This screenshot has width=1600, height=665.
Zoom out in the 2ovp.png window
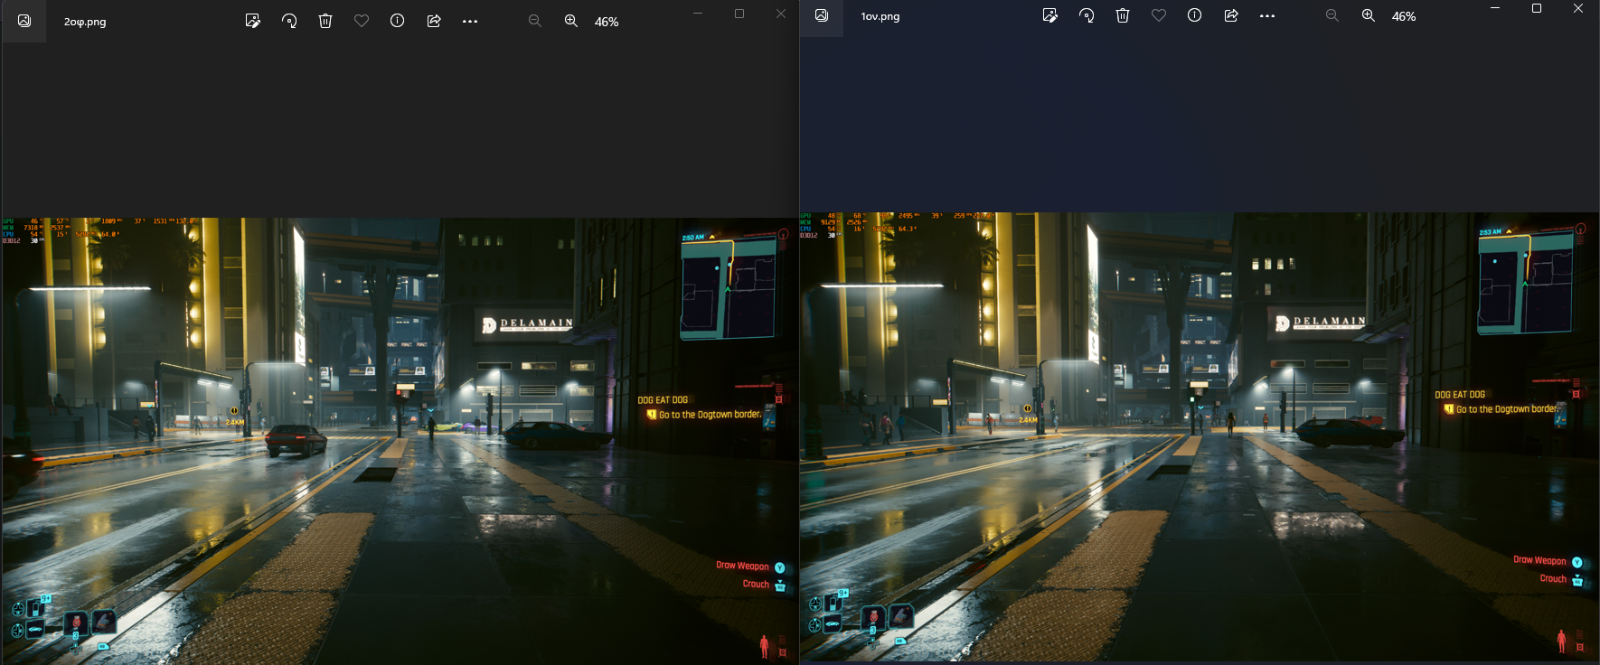click(x=535, y=21)
